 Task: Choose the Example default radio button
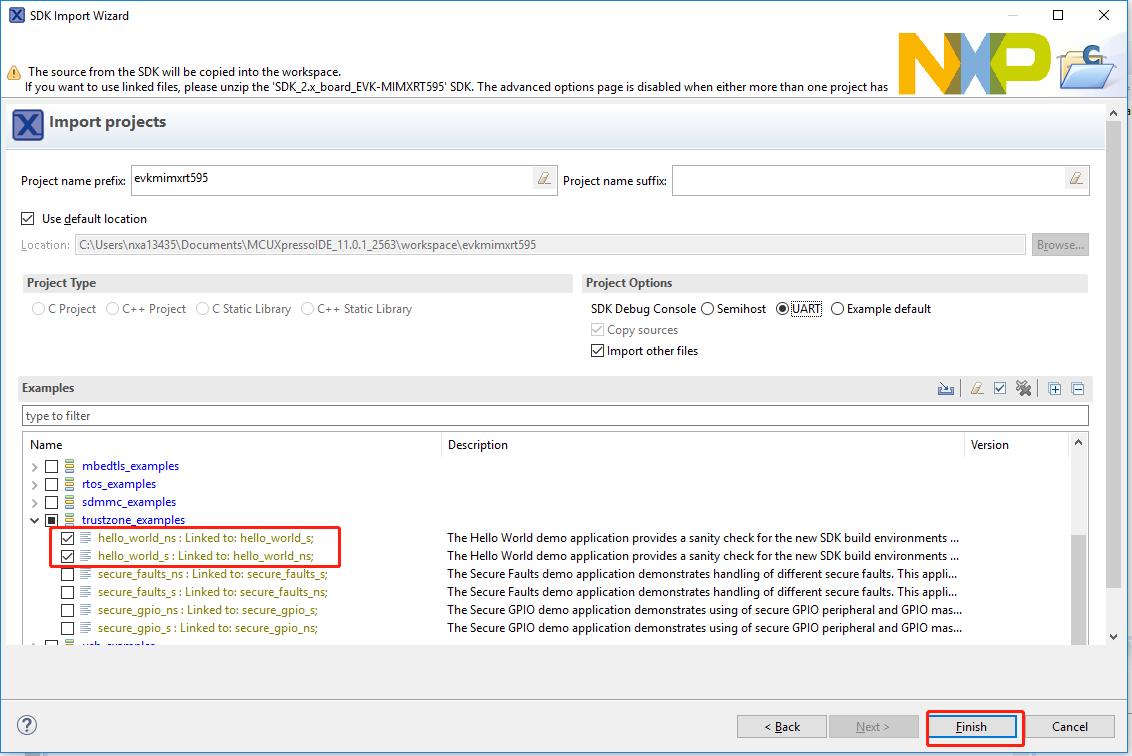837,309
